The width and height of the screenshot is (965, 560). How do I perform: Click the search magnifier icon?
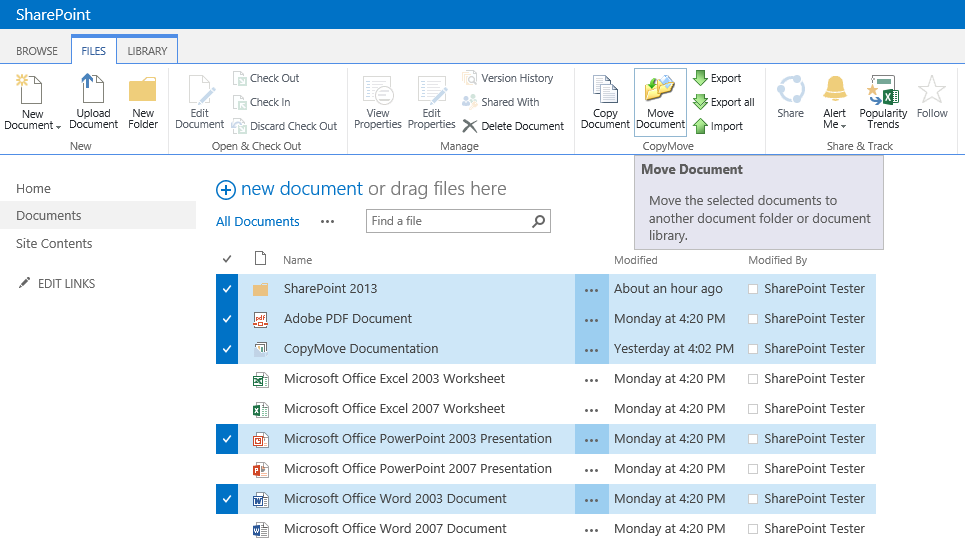coord(539,221)
